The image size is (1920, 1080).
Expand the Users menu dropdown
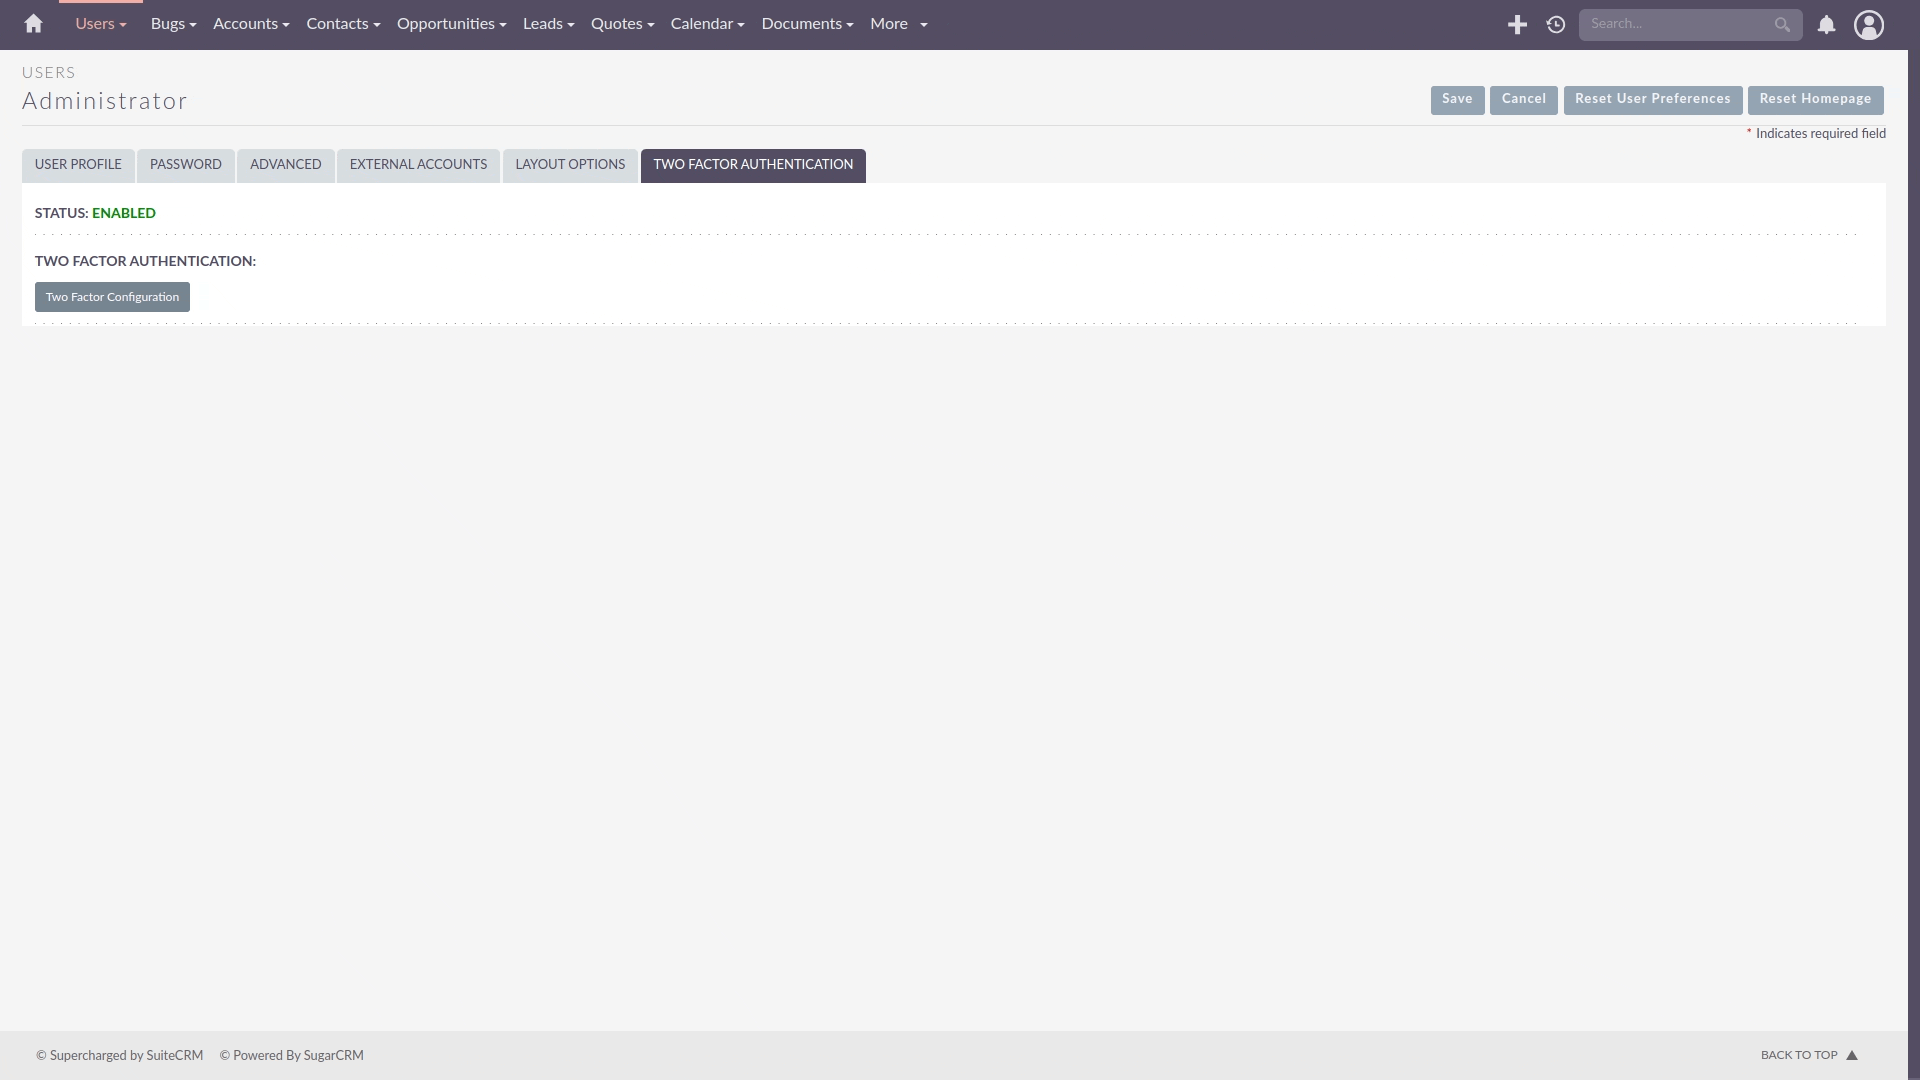pyautogui.click(x=99, y=23)
